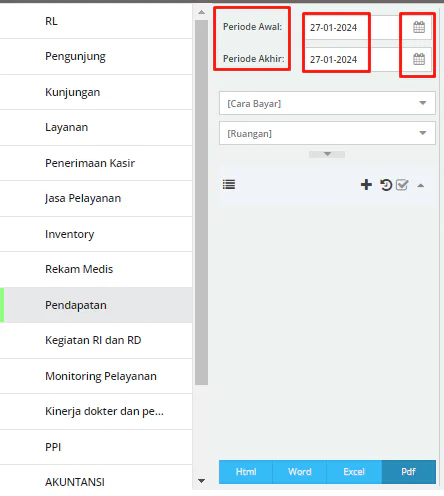Toggle the check-all checkbox icon
The height and width of the screenshot is (496, 444).
click(x=402, y=184)
